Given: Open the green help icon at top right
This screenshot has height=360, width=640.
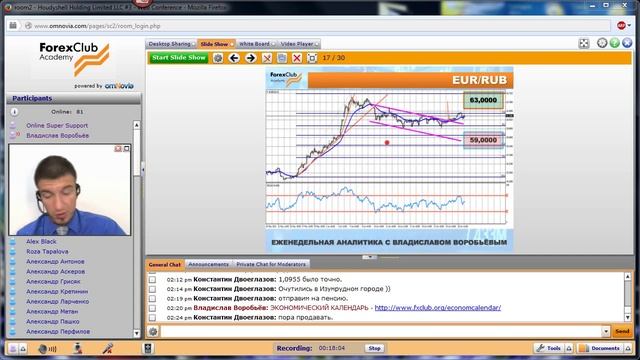Looking at the screenshot, I should (x=615, y=43).
